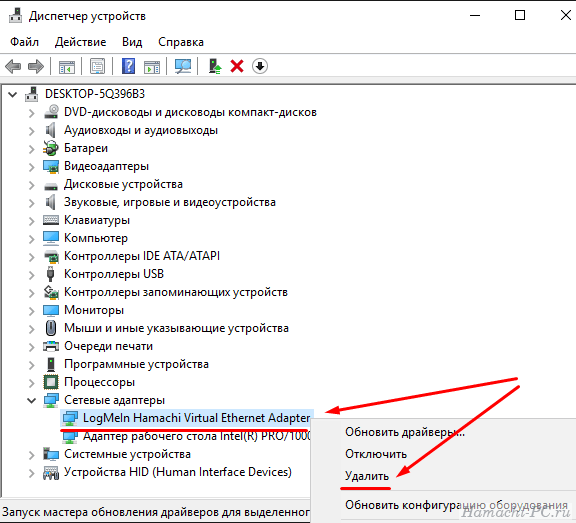Select the DESKTOP-5Q396B3 computer name
The width and height of the screenshot is (576, 523).
click(95, 94)
